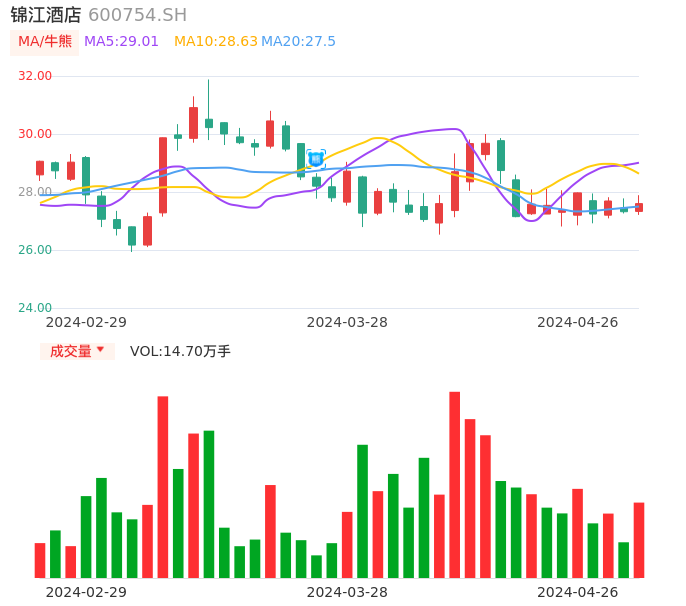Click the leftmost red volume bar
This screenshot has width=686, height=606.
coord(40,560)
